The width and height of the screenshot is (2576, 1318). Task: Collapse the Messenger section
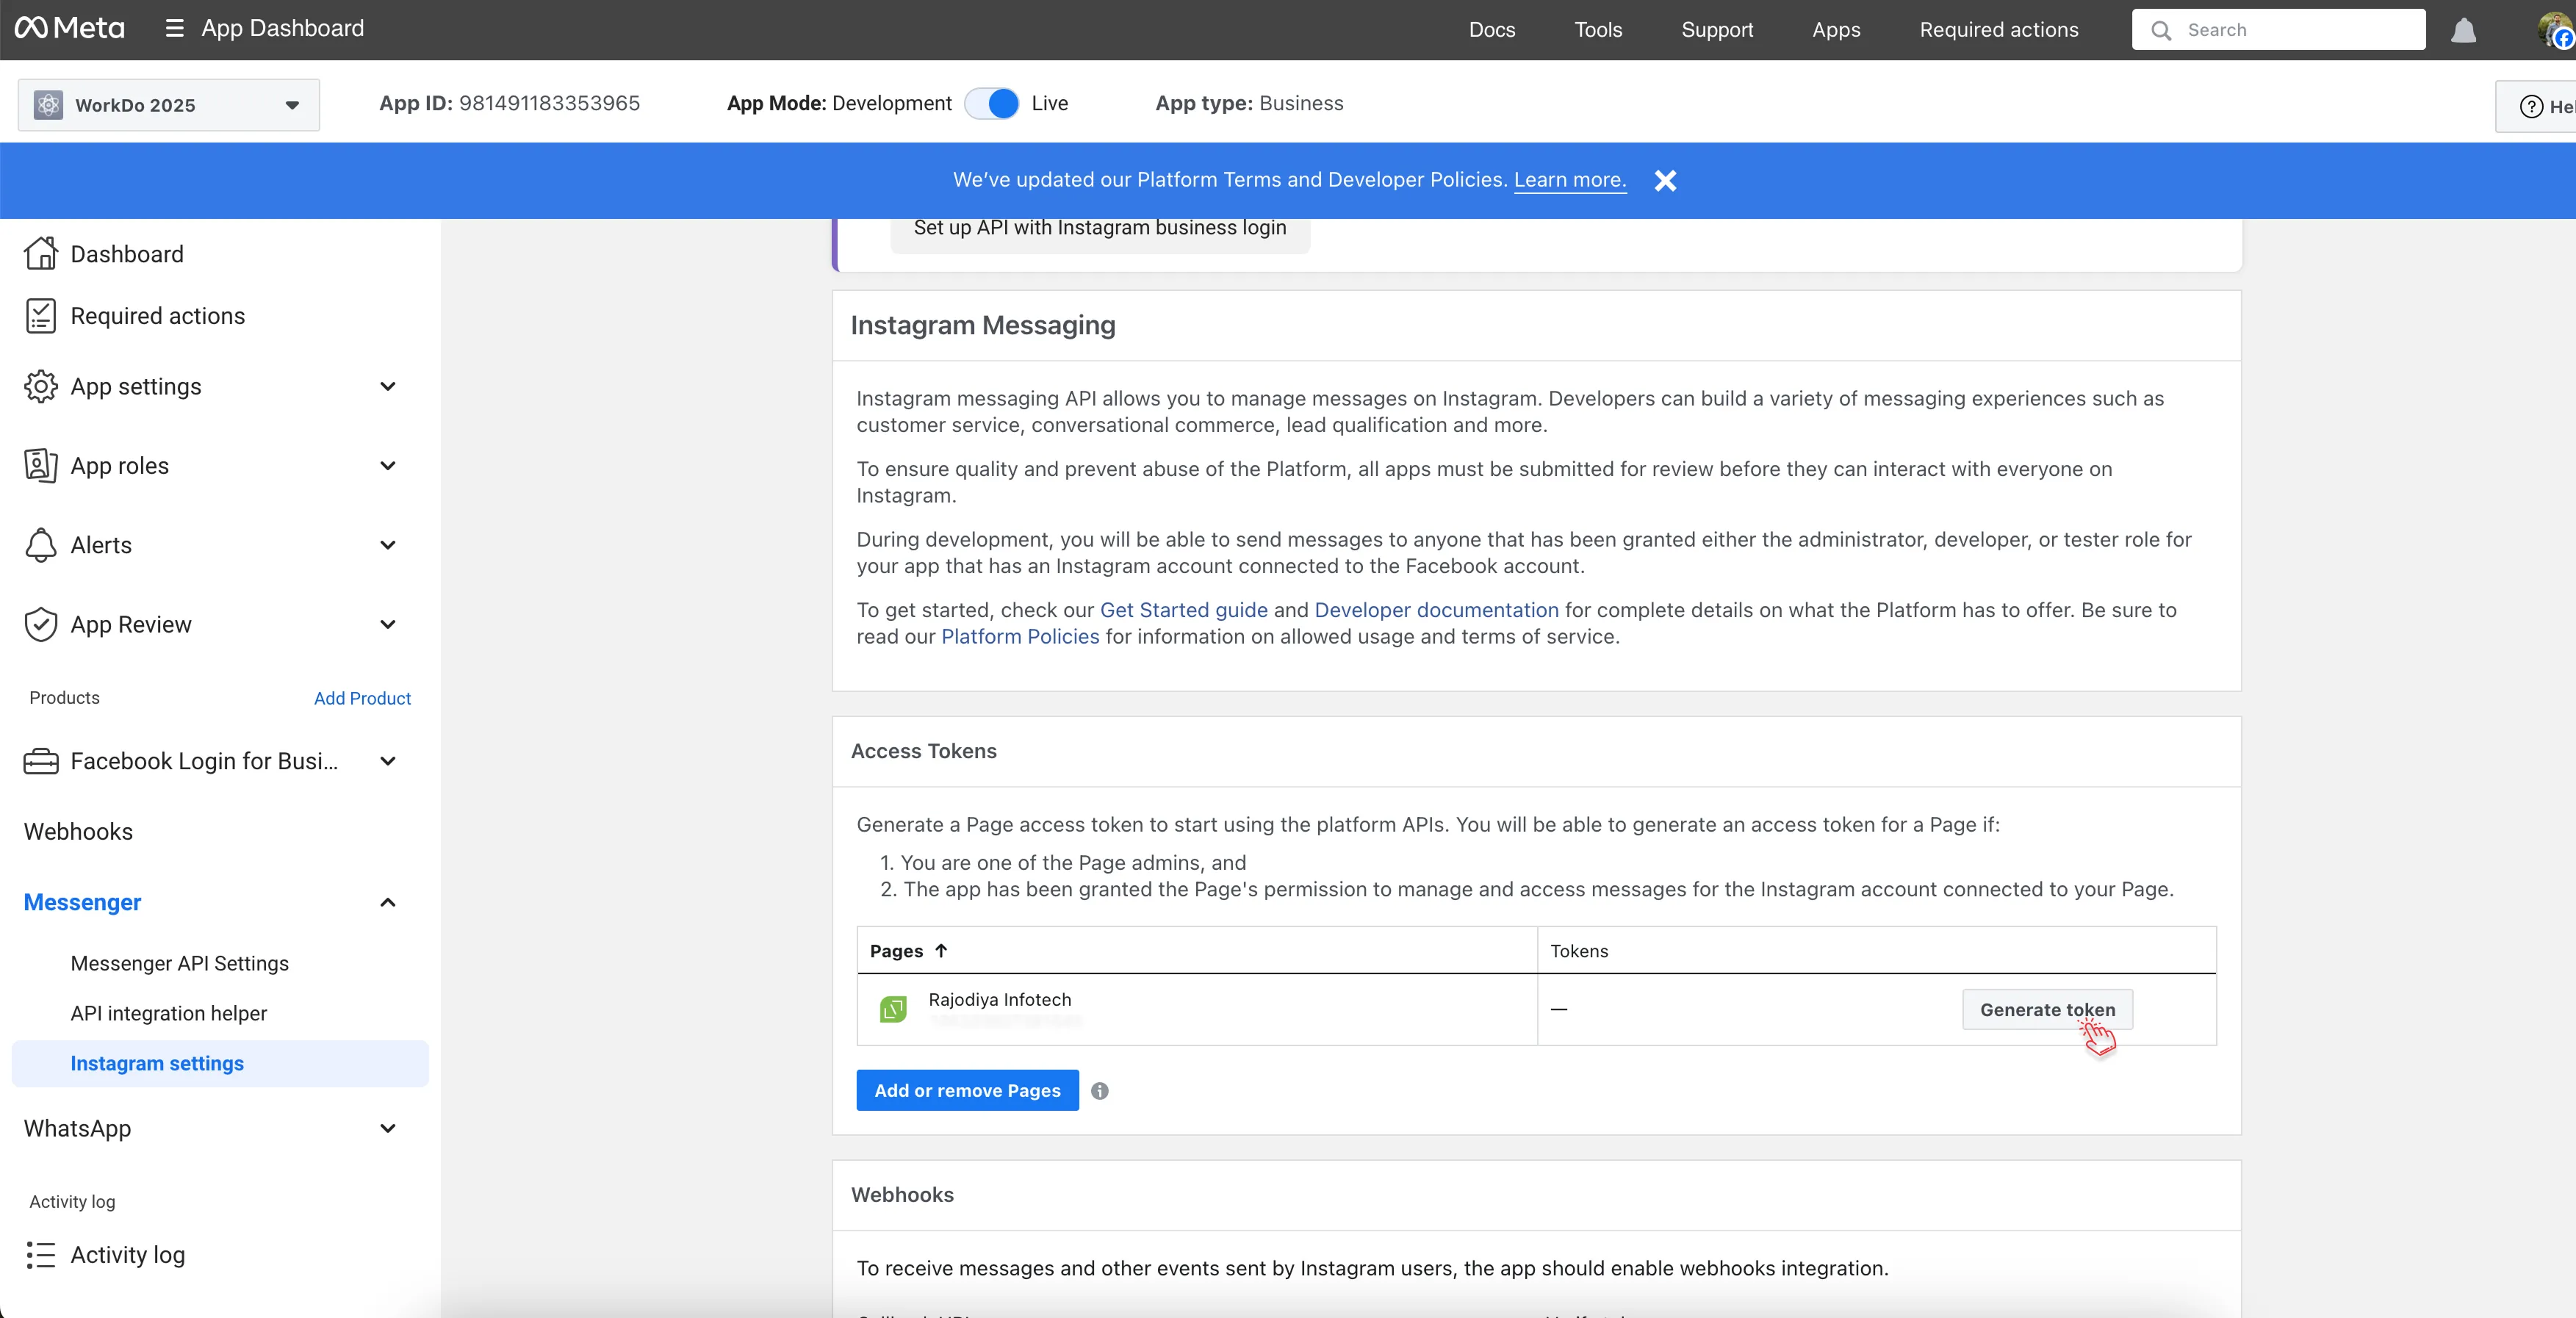(388, 903)
